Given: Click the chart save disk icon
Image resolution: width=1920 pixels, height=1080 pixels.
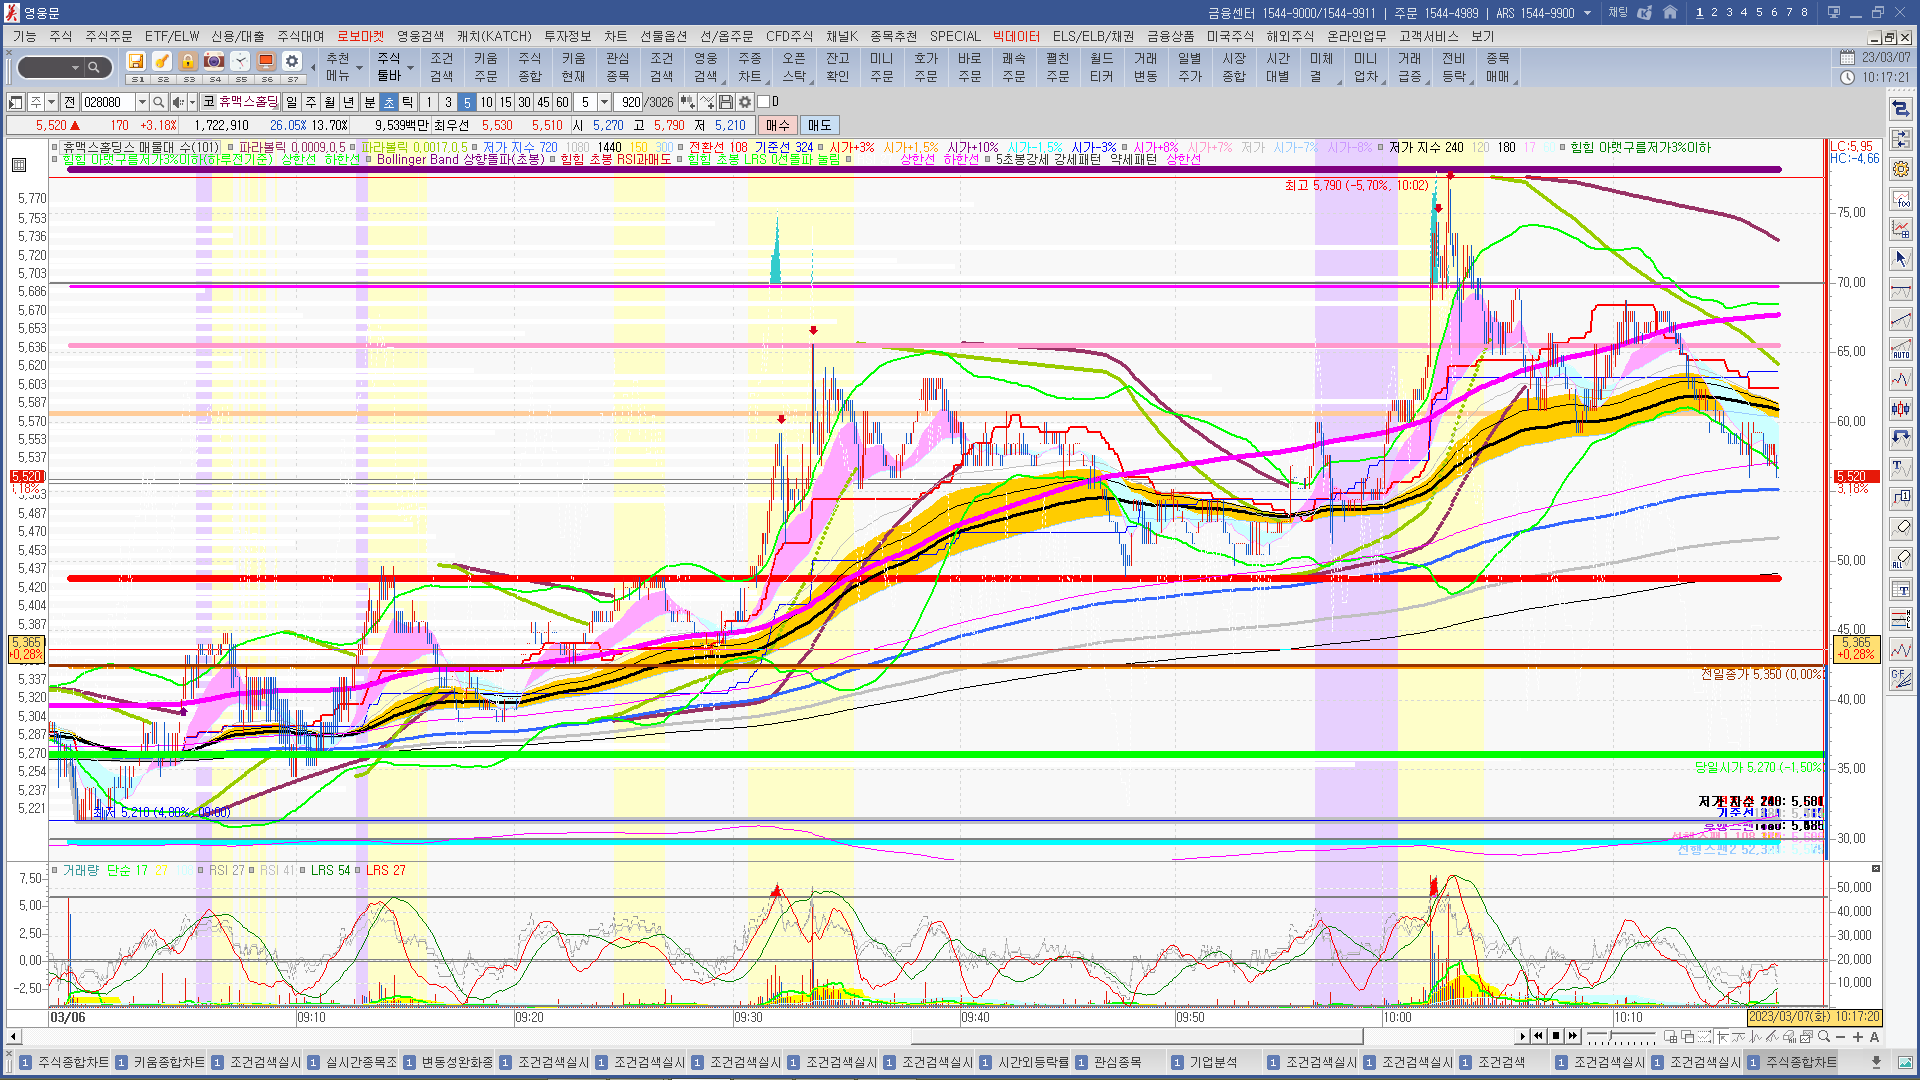Looking at the screenshot, I should pos(726,102).
